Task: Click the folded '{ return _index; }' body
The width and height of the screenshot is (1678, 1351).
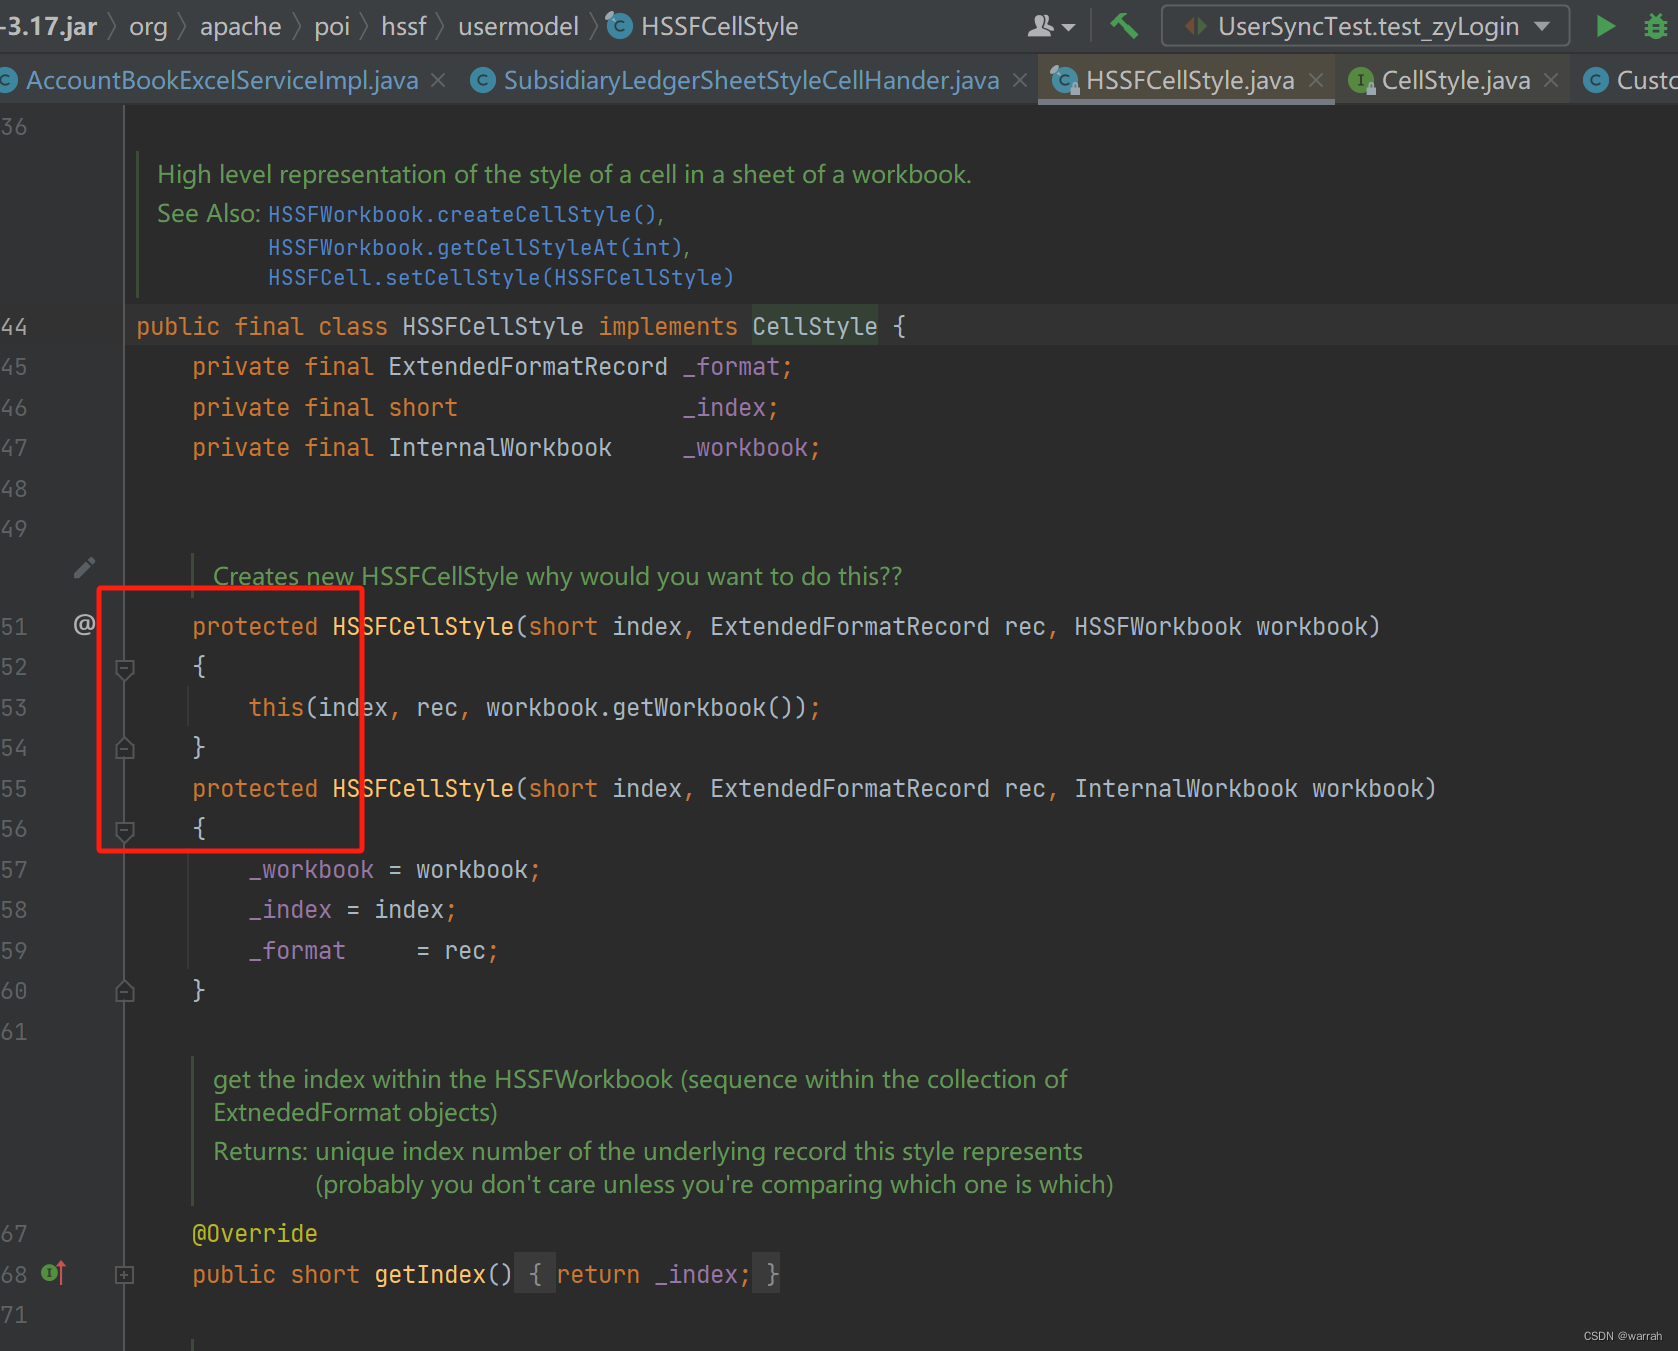Action: (647, 1274)
